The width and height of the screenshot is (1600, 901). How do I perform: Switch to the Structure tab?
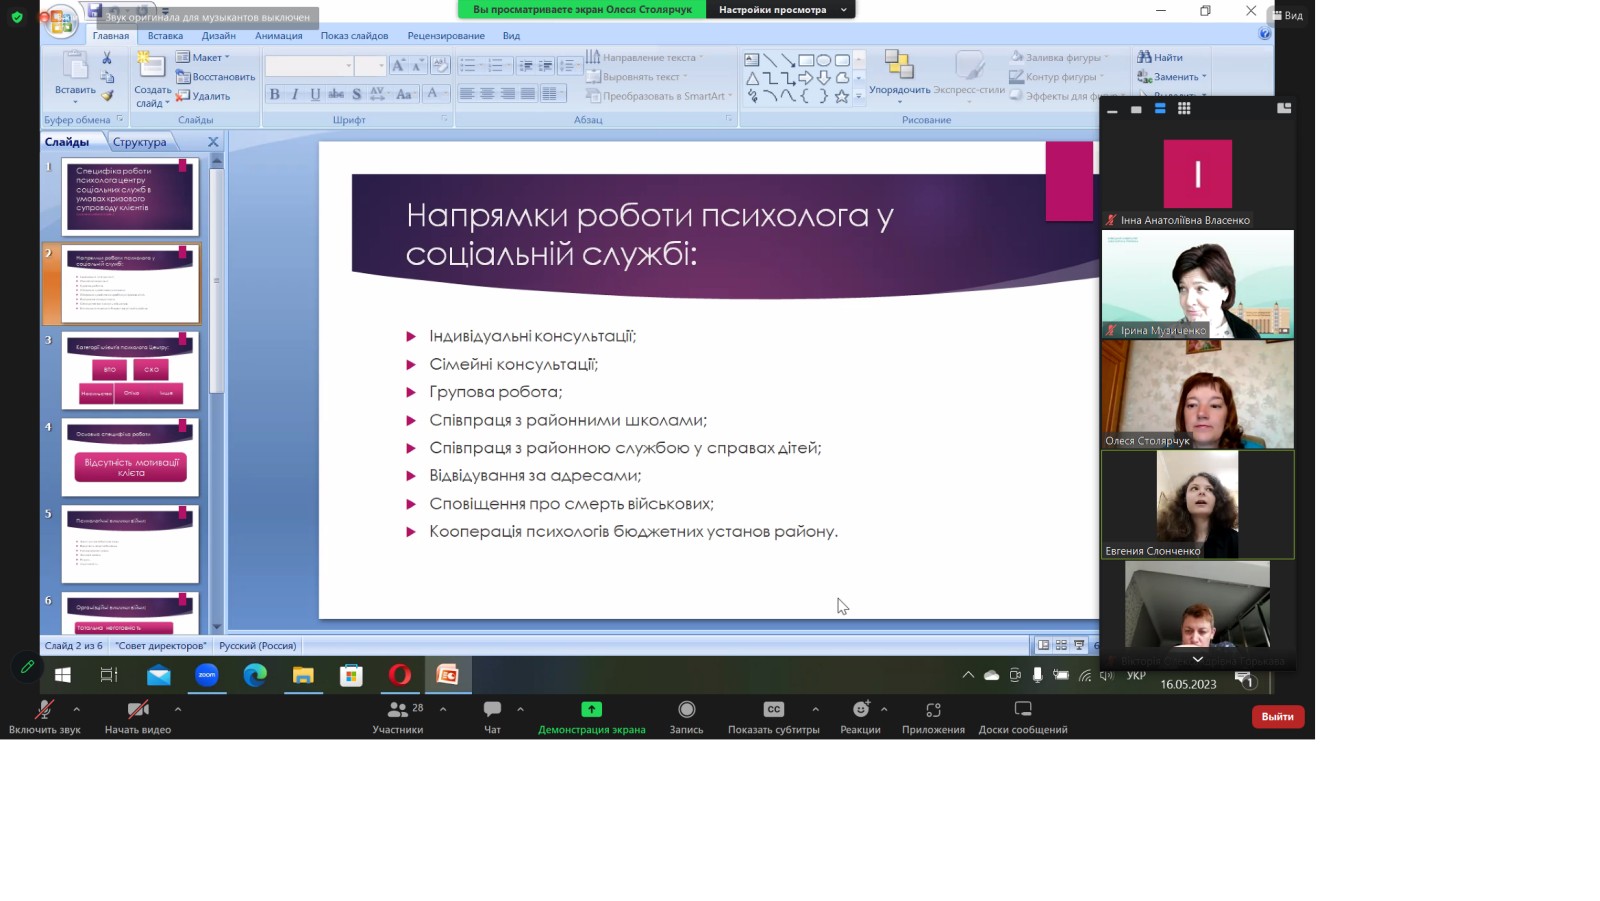(x=139, y=142)
